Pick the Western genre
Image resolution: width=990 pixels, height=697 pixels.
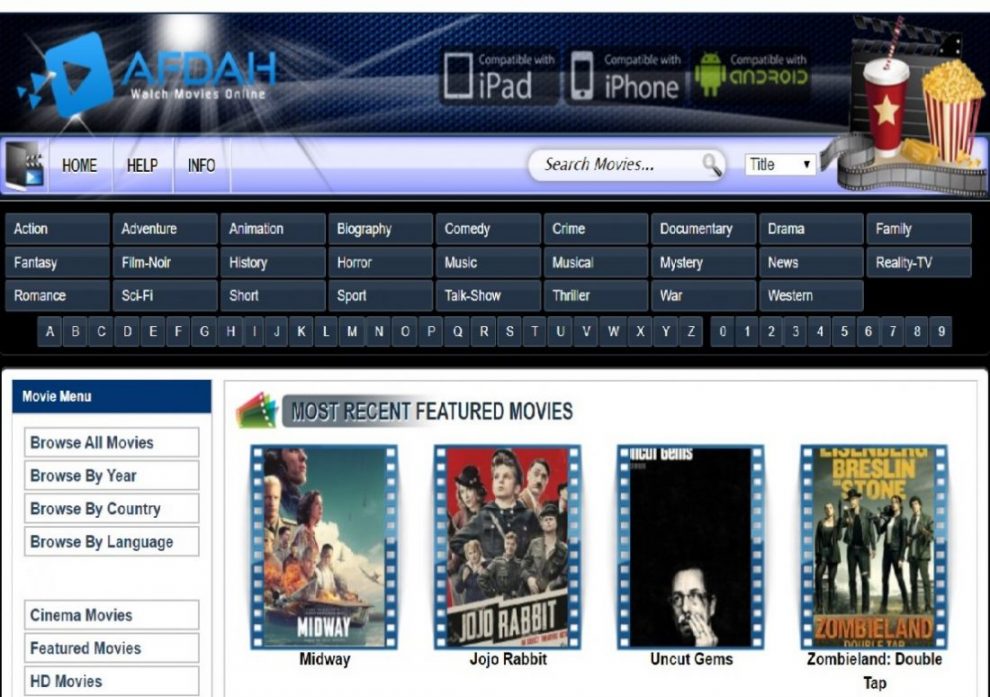coord(811,295)
